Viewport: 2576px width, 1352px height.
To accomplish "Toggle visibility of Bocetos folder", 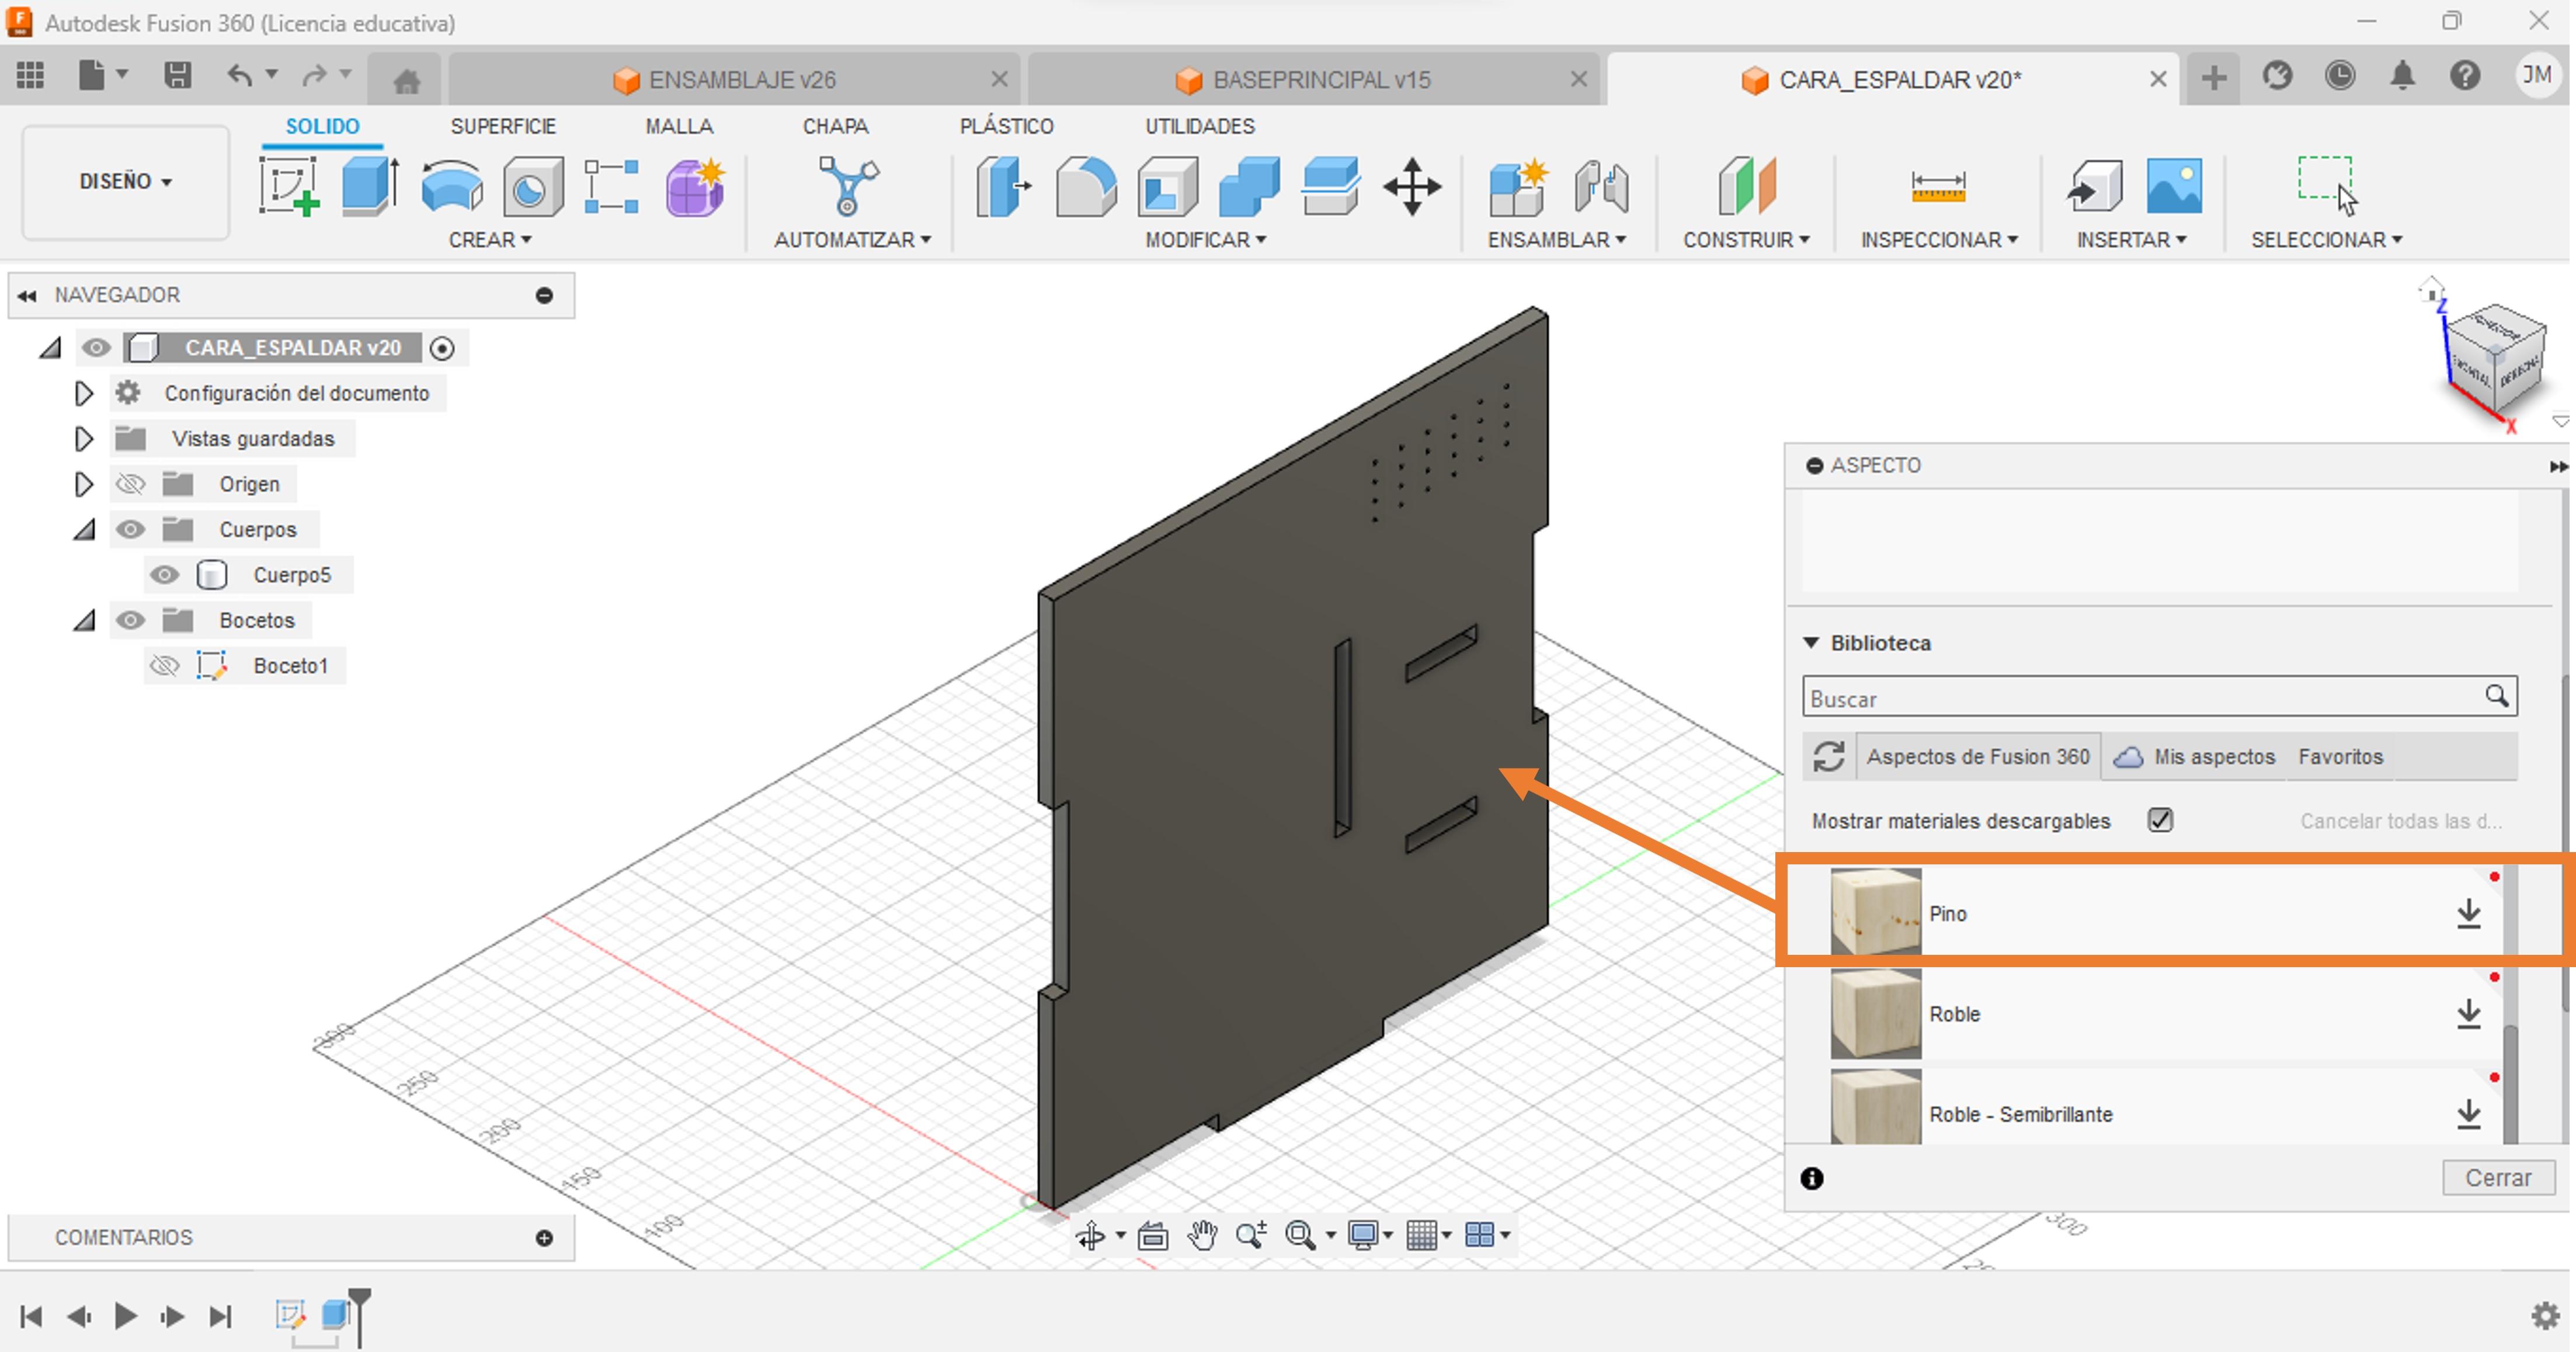I will [130, 620].
